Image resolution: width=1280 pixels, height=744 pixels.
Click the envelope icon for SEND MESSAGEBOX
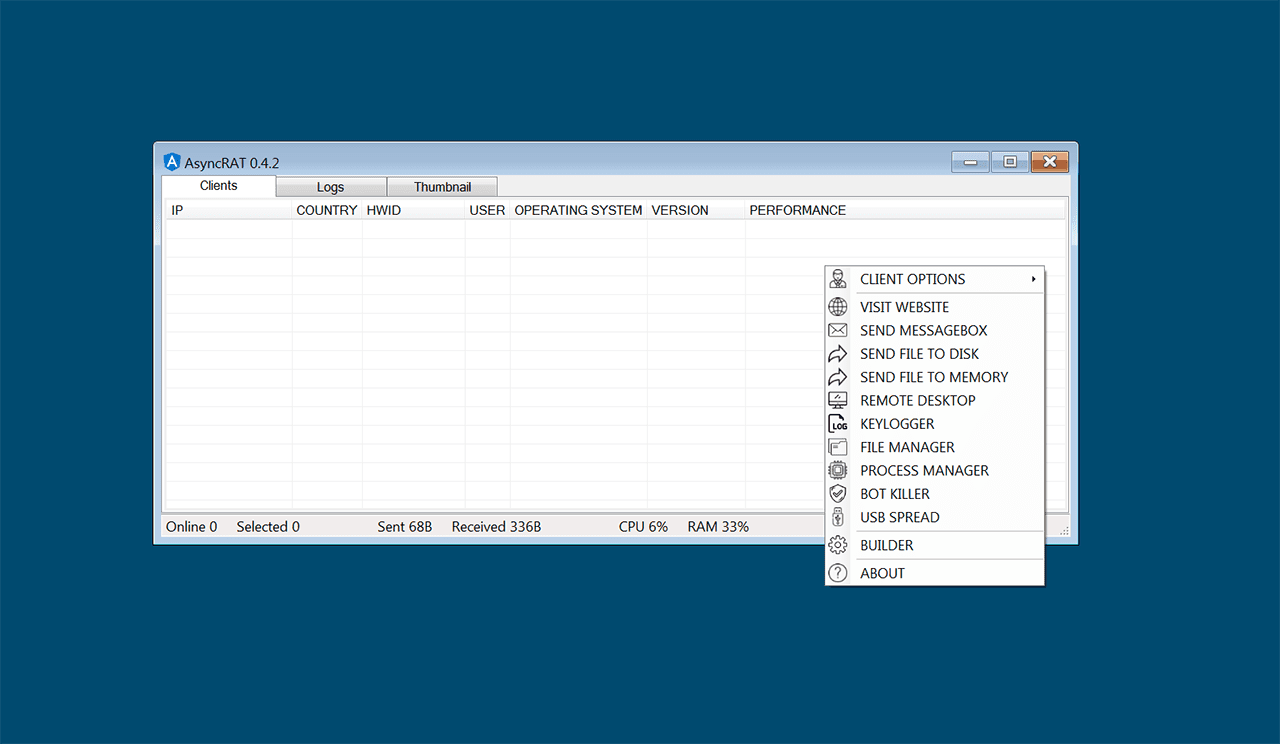coord(838,330)
